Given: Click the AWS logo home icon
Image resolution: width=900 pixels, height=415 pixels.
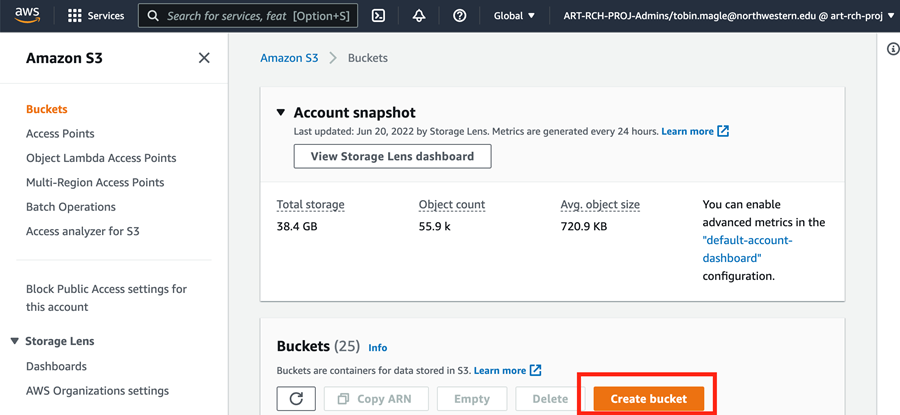Looking at the screenshot, I should 27,16.
